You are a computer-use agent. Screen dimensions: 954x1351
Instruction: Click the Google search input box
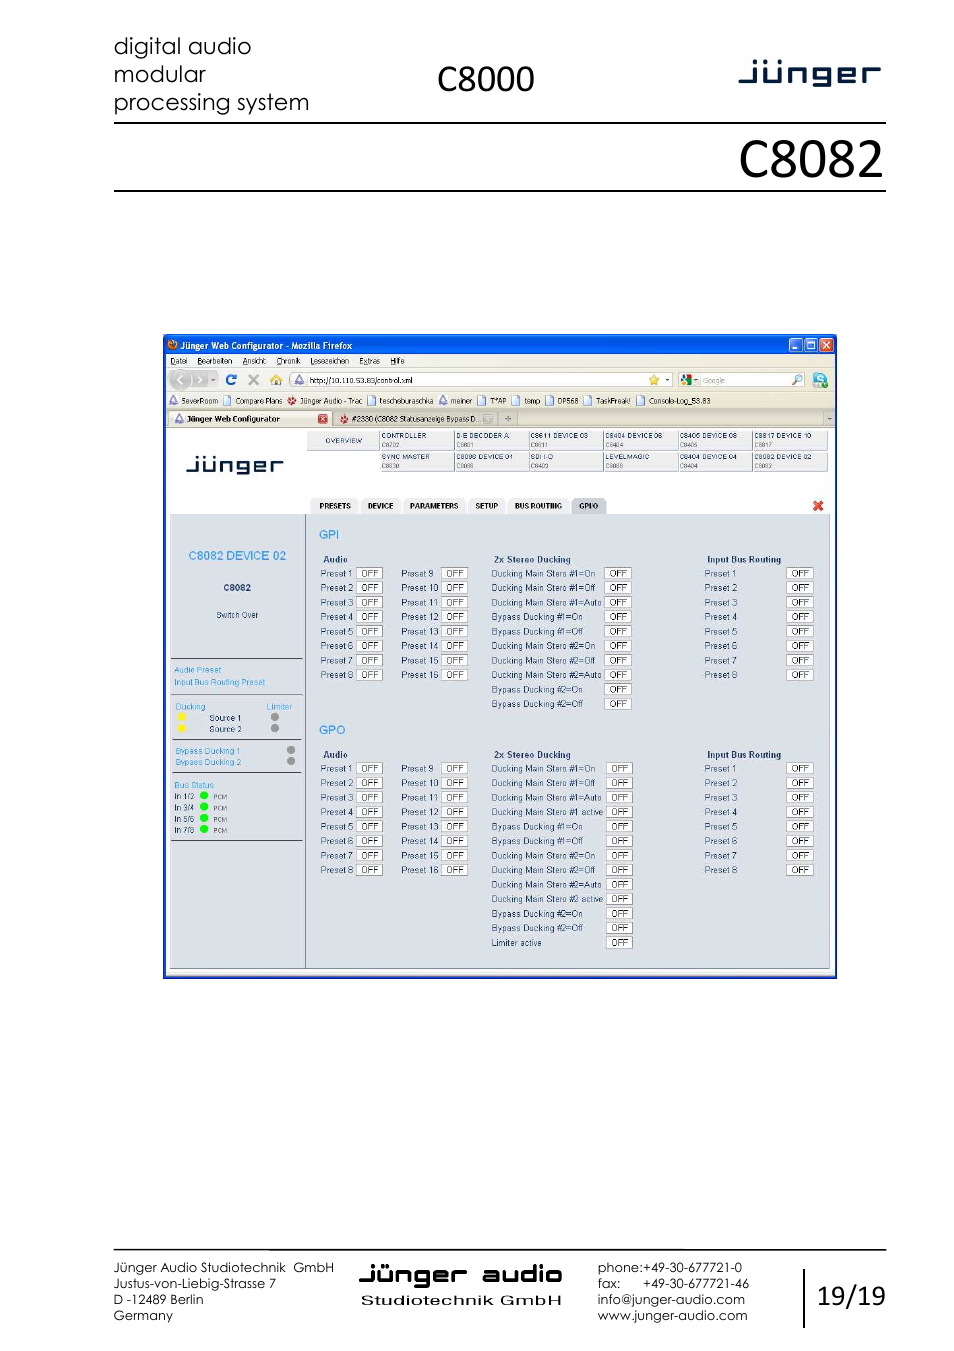point(744,380)
